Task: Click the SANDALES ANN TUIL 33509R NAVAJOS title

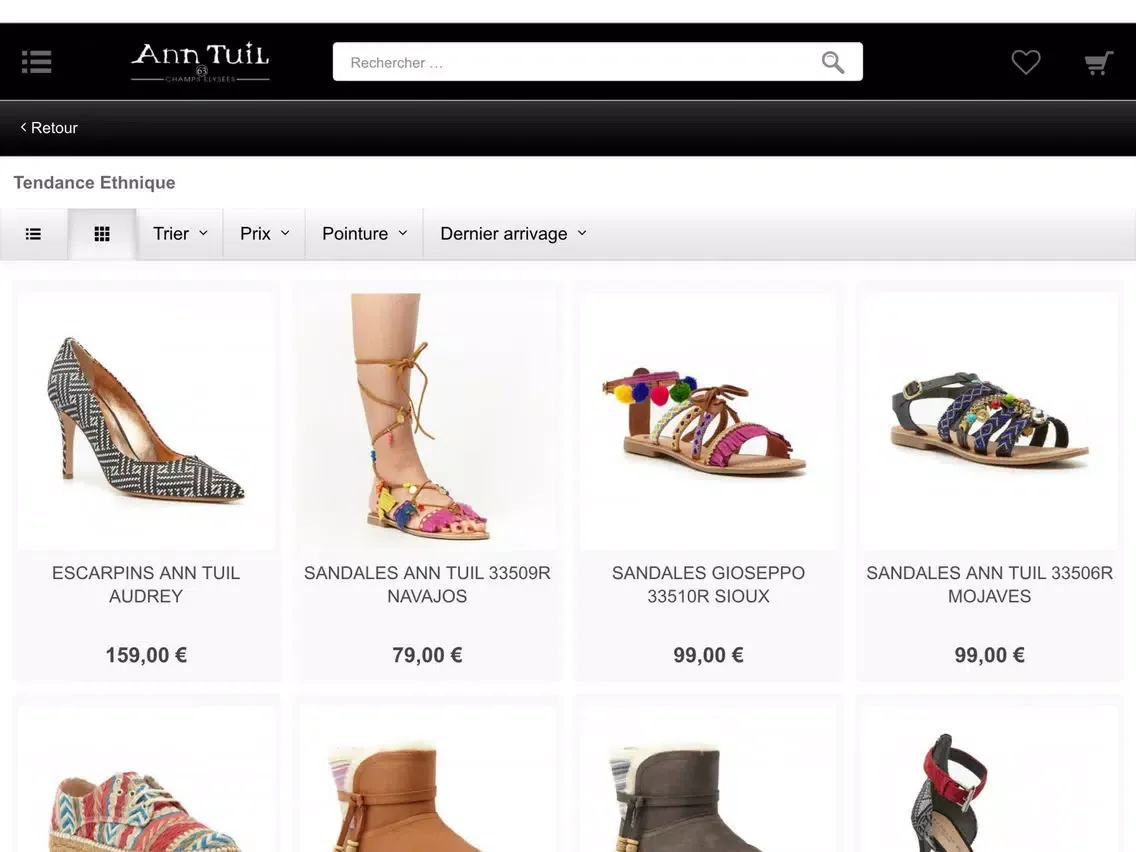Action: pyautogui.click(x=427, y=585)
